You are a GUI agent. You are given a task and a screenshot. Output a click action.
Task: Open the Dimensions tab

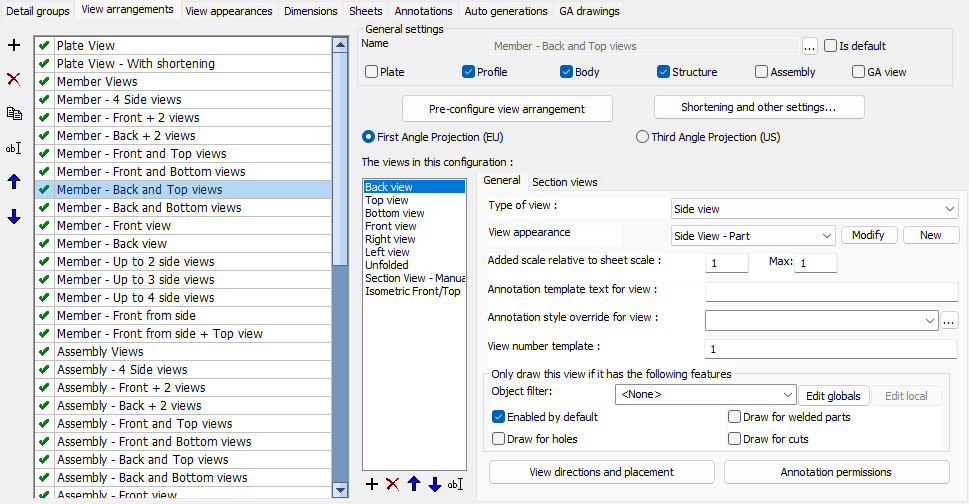point(310,12)
